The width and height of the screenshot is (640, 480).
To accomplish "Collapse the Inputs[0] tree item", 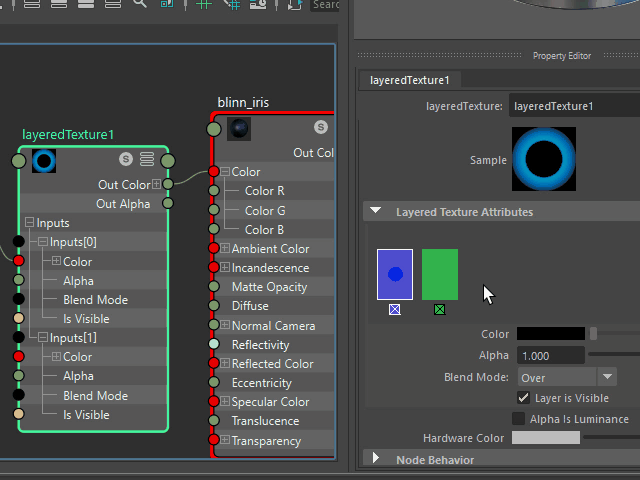I will coord(43,242).
